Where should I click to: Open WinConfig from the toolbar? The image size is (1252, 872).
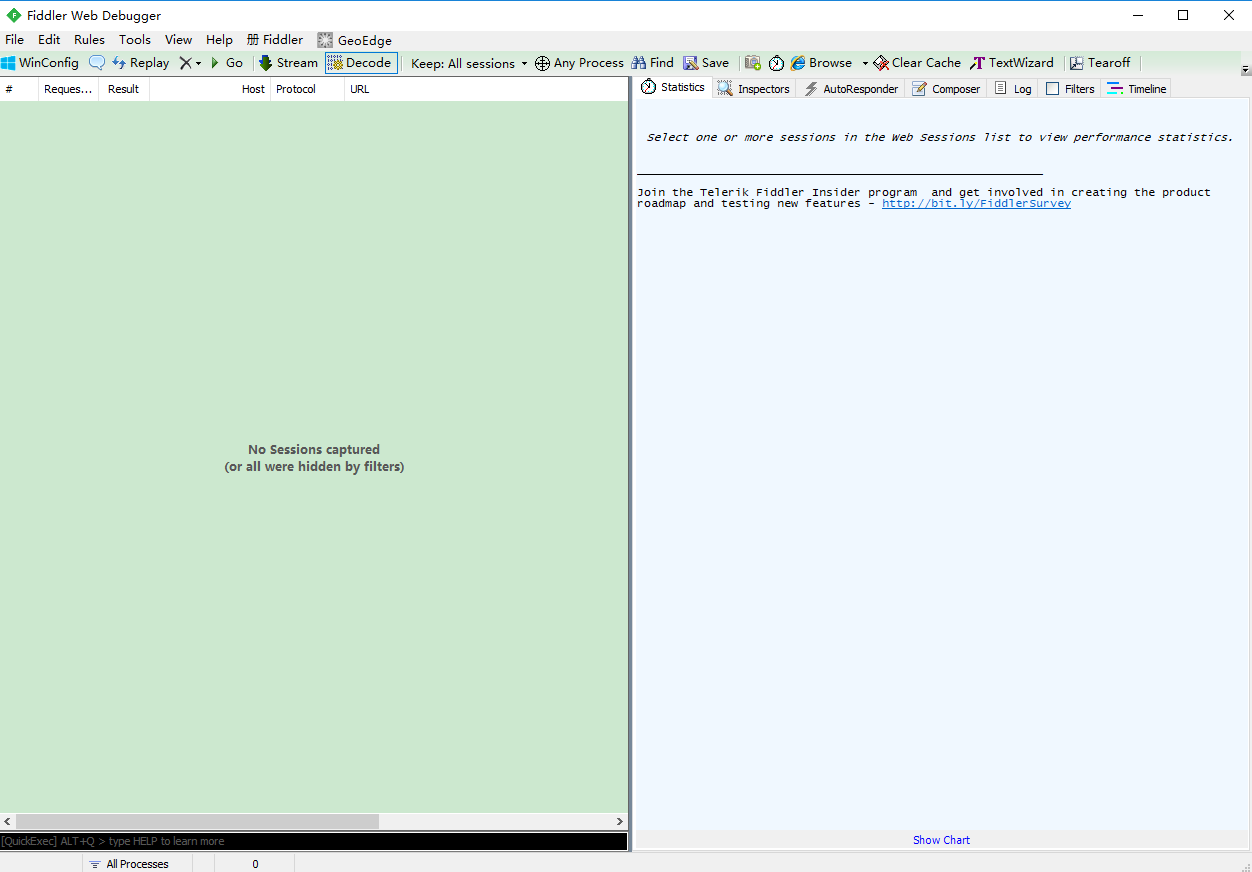pos(40,63)
